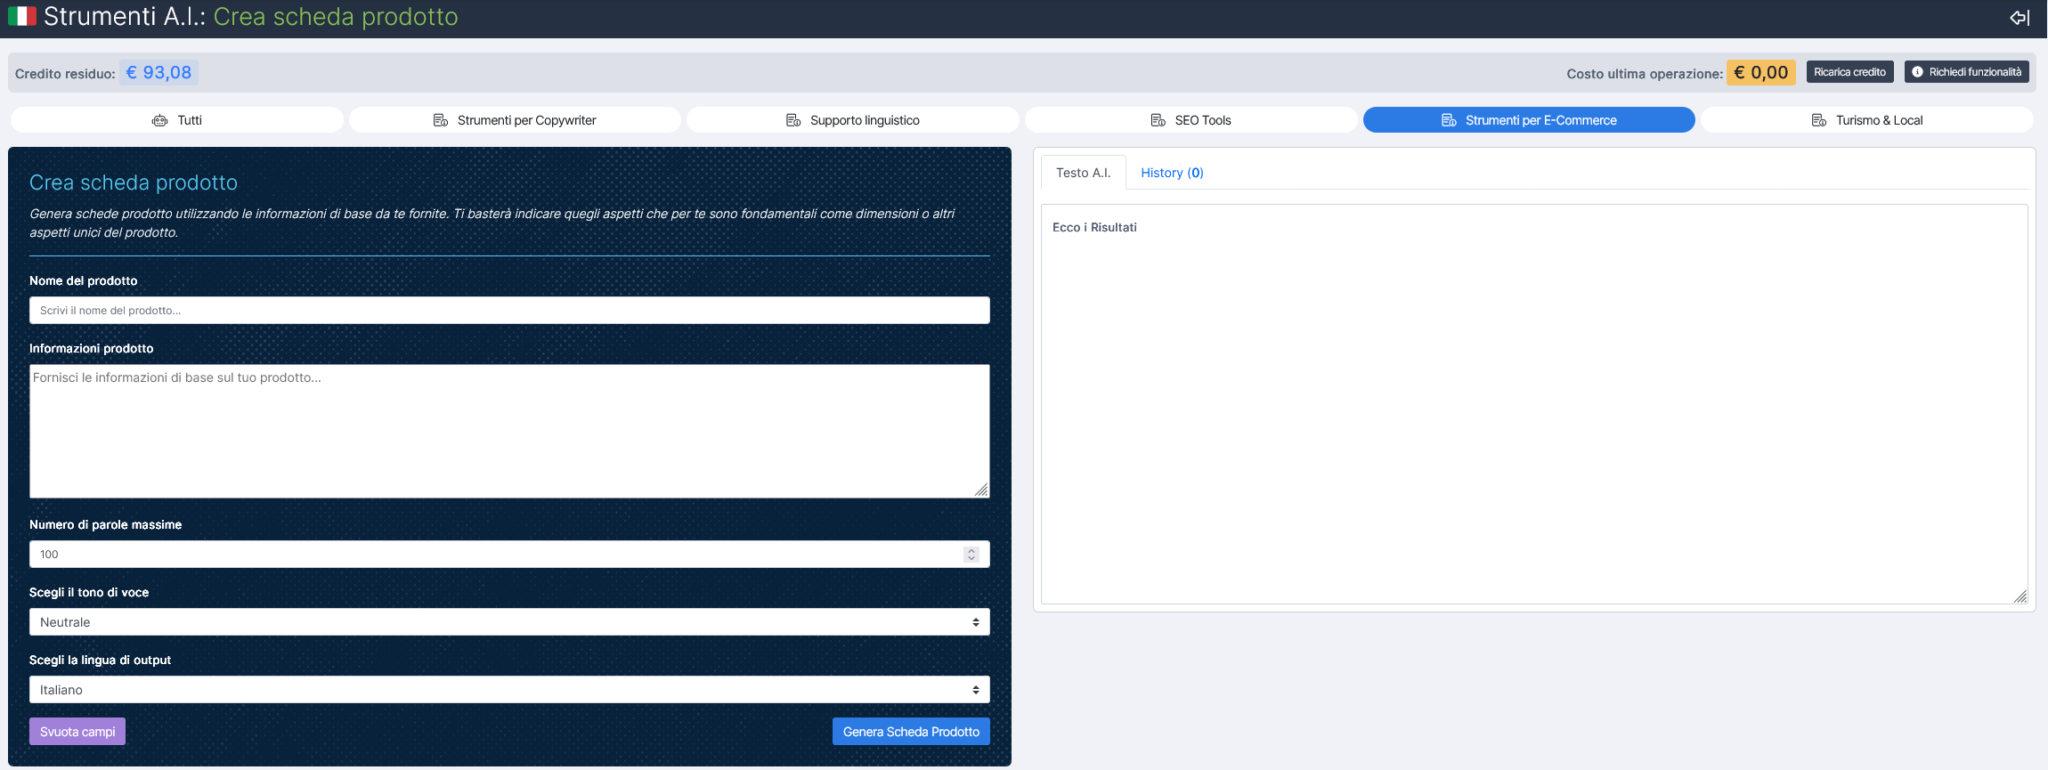Click the results area resize handle
This screenshot has height=770, width=2048.
[x=2020, y=596]
